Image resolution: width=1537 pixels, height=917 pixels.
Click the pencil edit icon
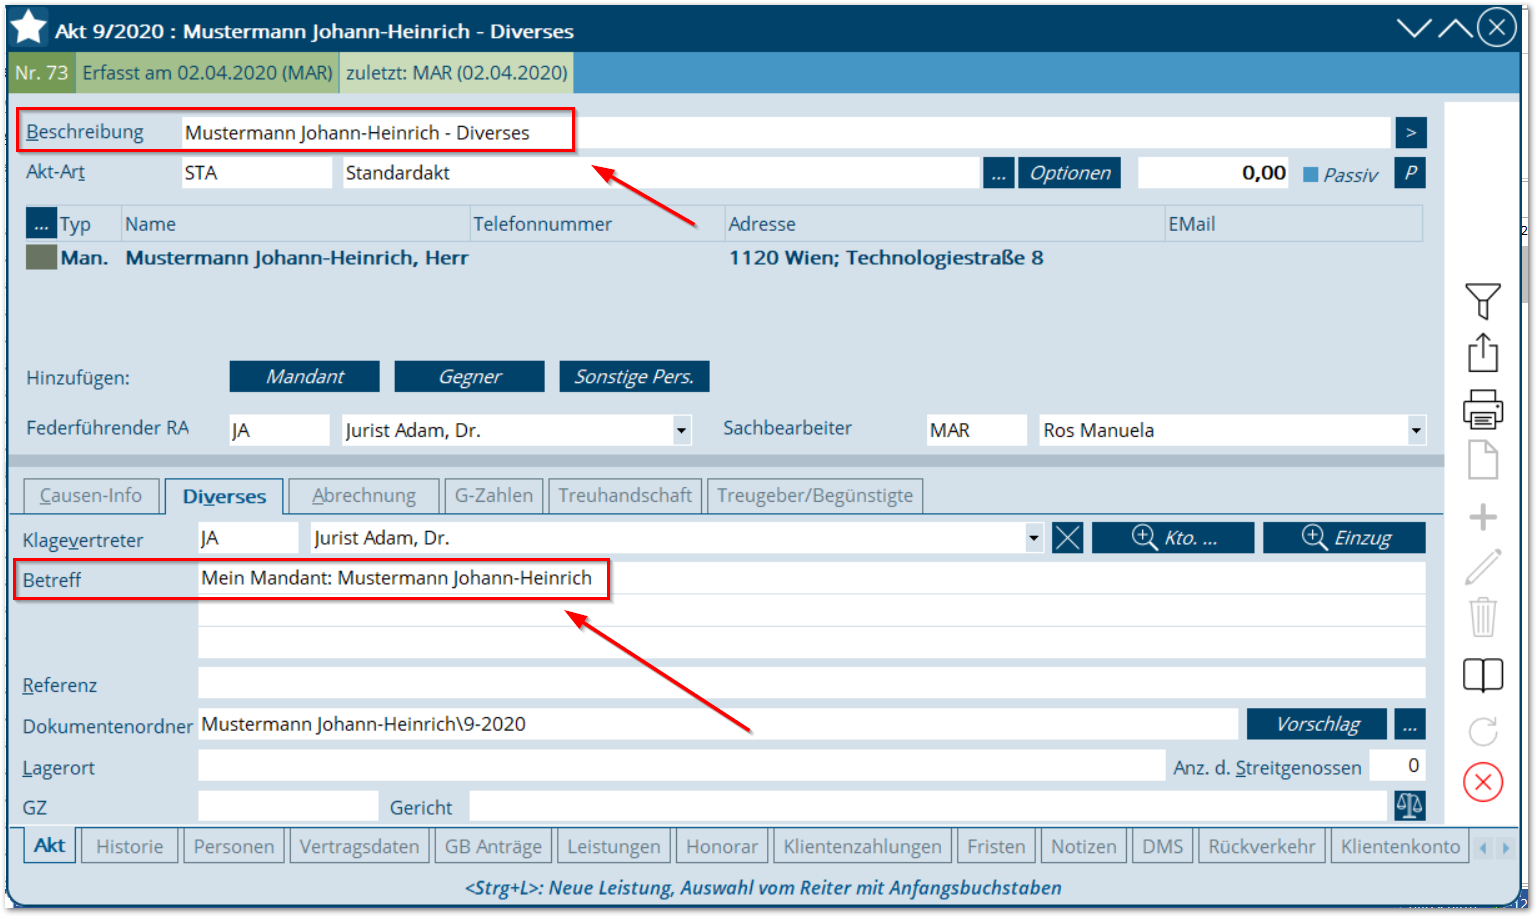click(x=1482, y=566)
